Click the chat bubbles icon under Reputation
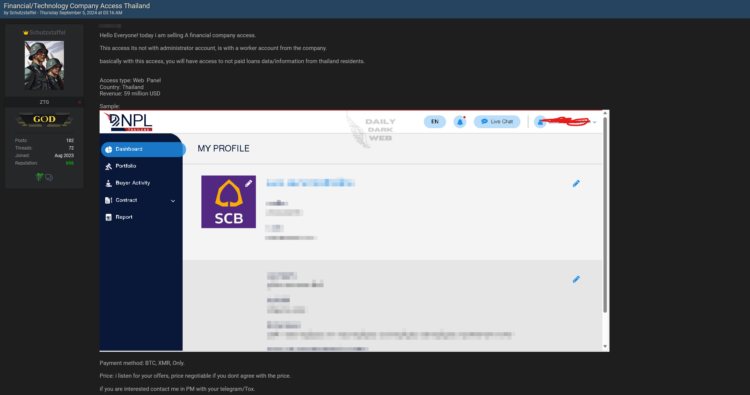This screenshot has height=395, width=750. click(x=49, y=177)
